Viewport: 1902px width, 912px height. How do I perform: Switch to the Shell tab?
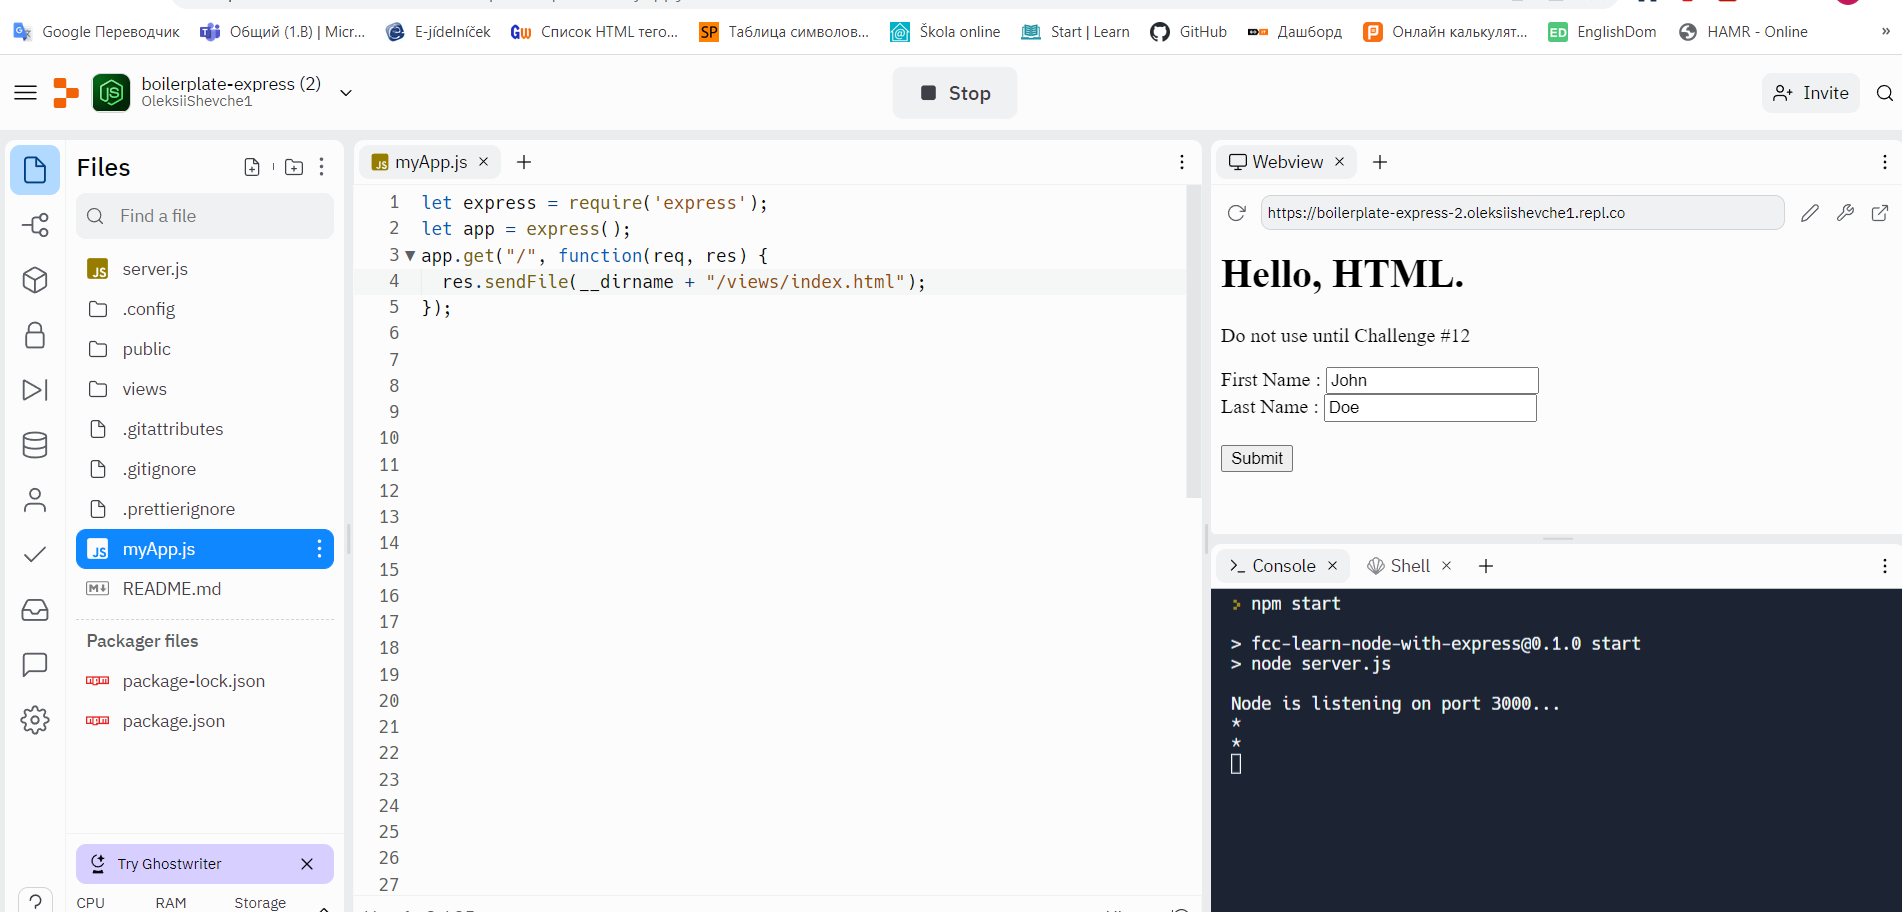coord(1408,565)
